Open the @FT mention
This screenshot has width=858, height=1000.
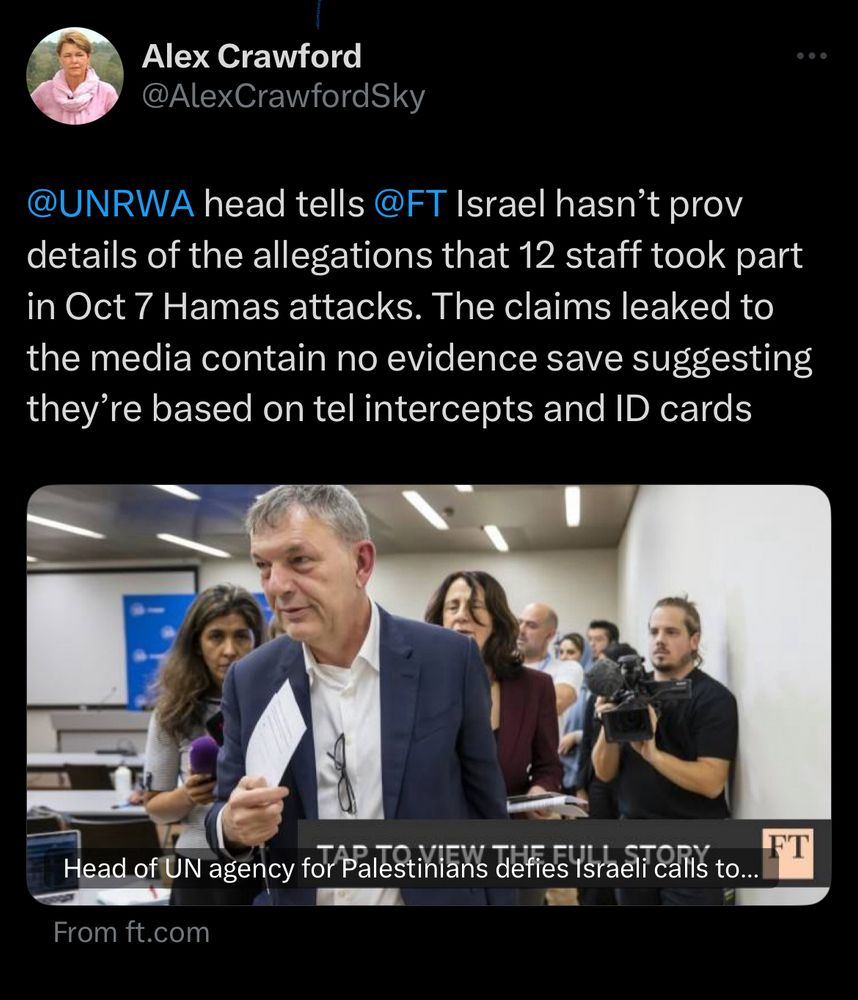pyautogui.click(x=410, y=204)
